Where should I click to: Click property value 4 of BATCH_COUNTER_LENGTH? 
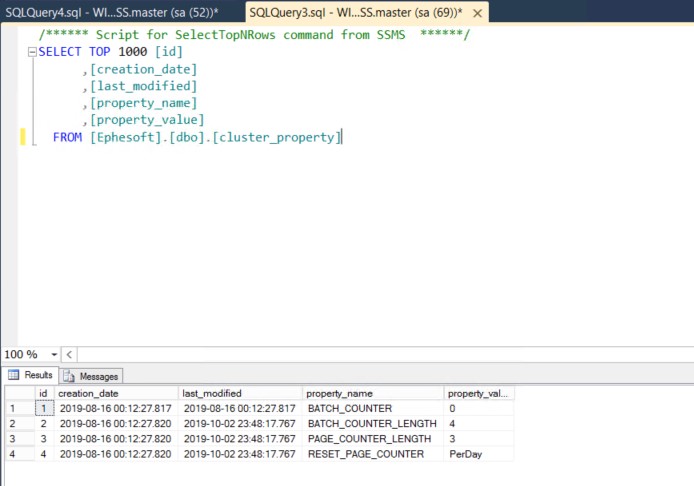coord(479,424)
